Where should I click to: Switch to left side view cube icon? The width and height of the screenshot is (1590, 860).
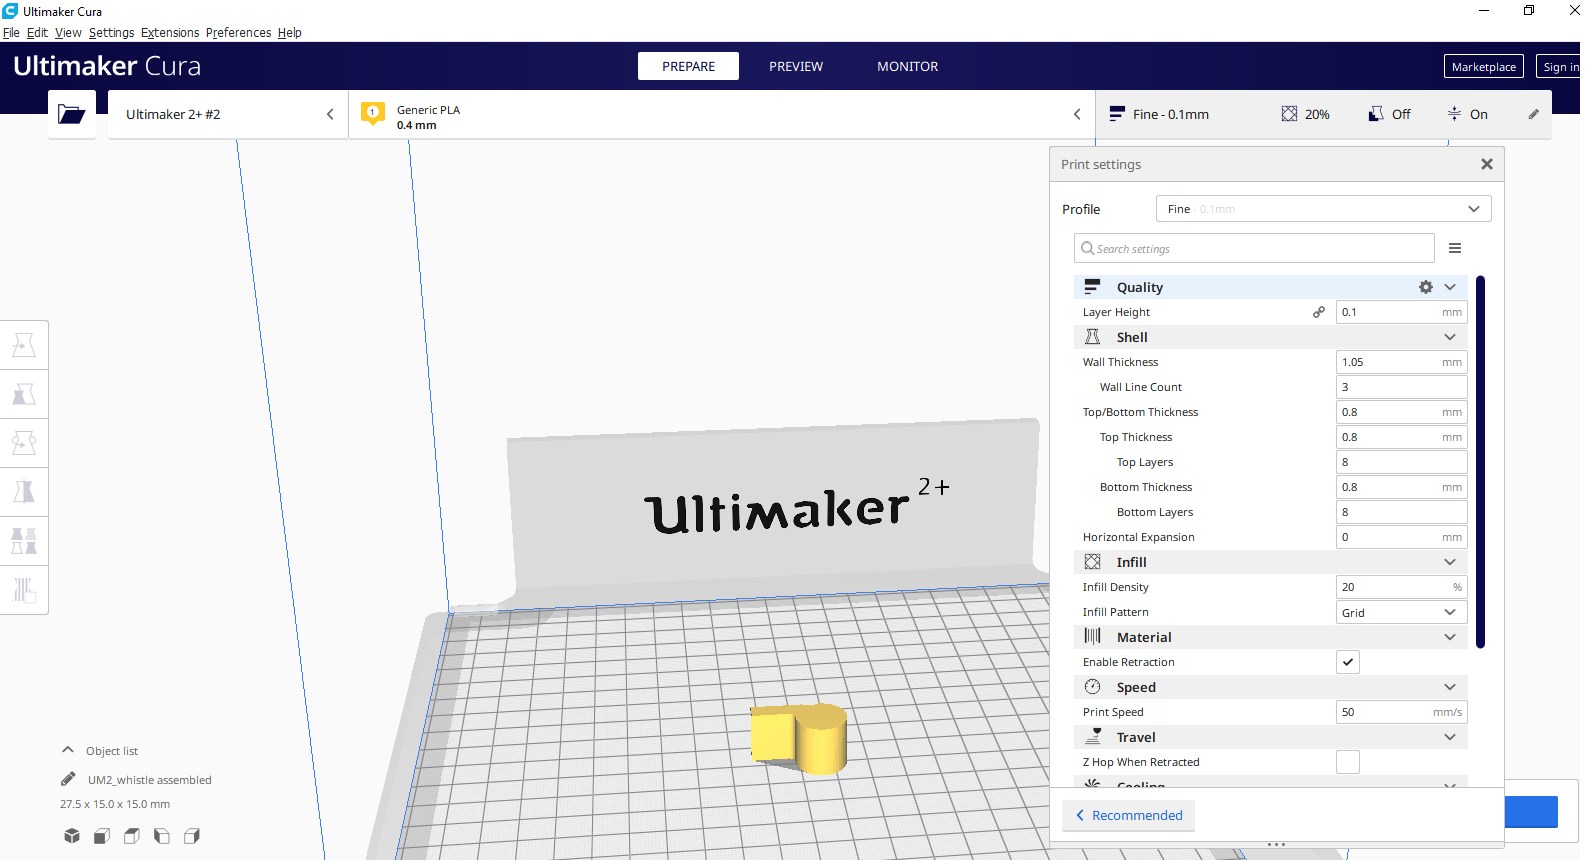(x=162, y=836)
